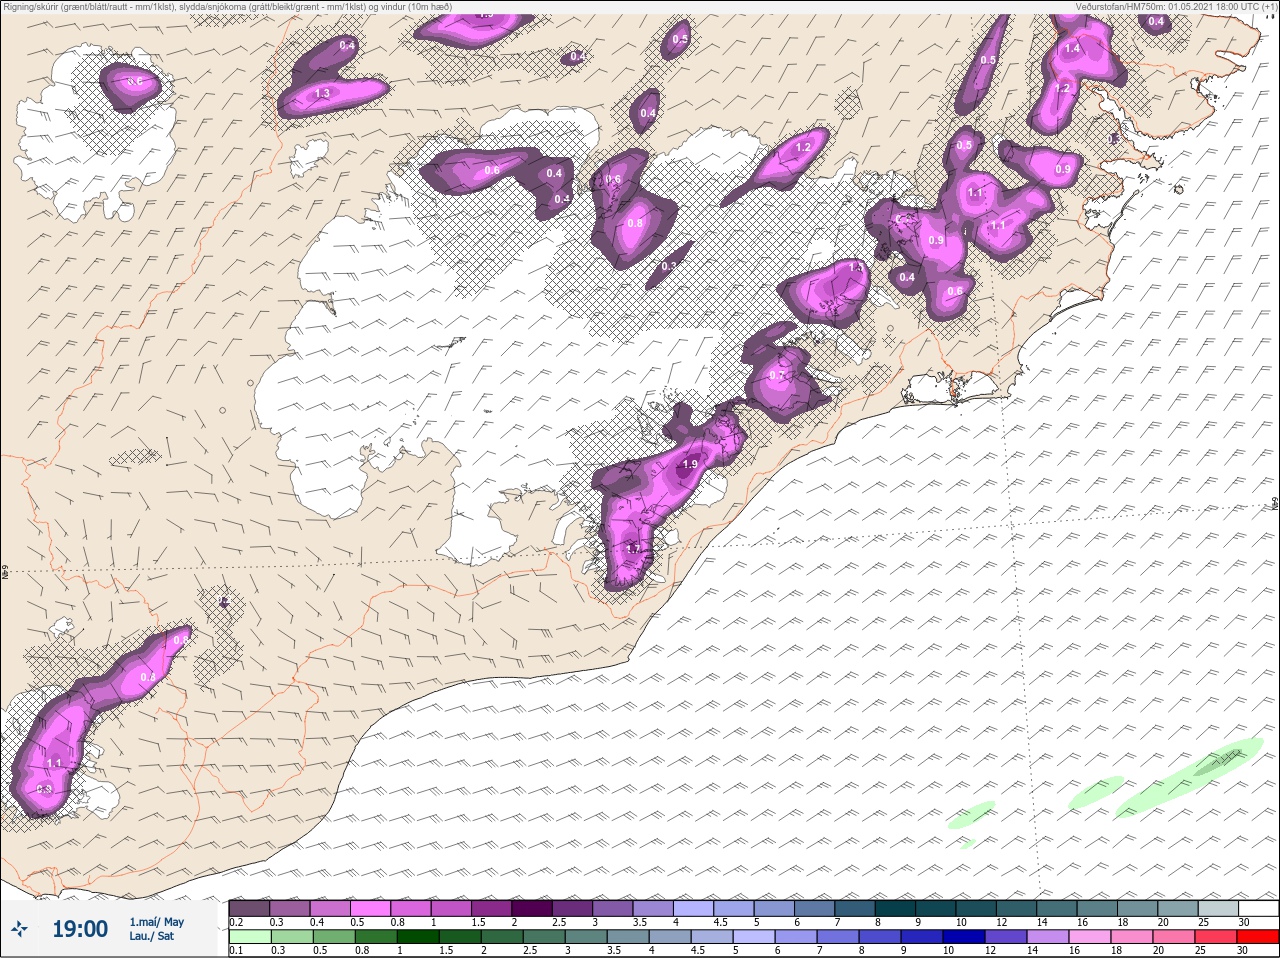Select bright pink snow swatch between 0.5 and 0.8
This screenshot has height=958, width=1280.
370,908
